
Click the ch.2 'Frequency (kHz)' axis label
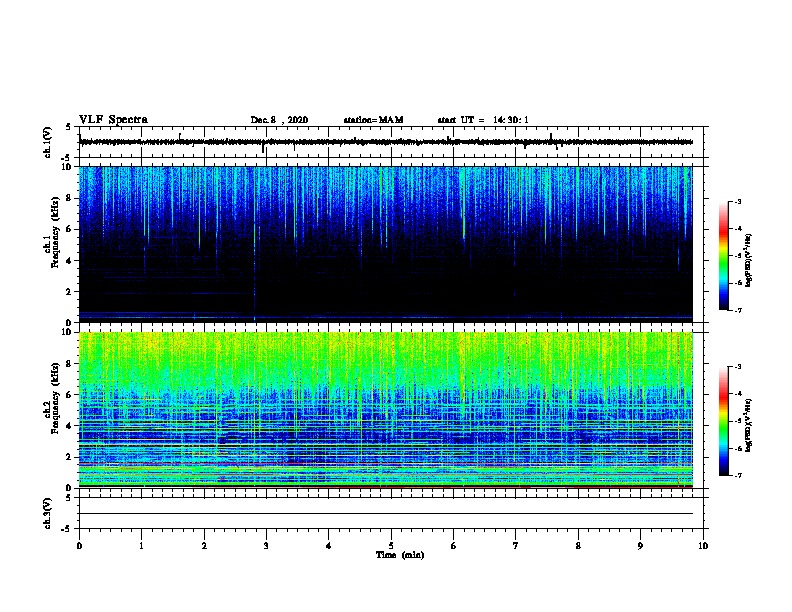pyautogui.click(x=55, y=398)
